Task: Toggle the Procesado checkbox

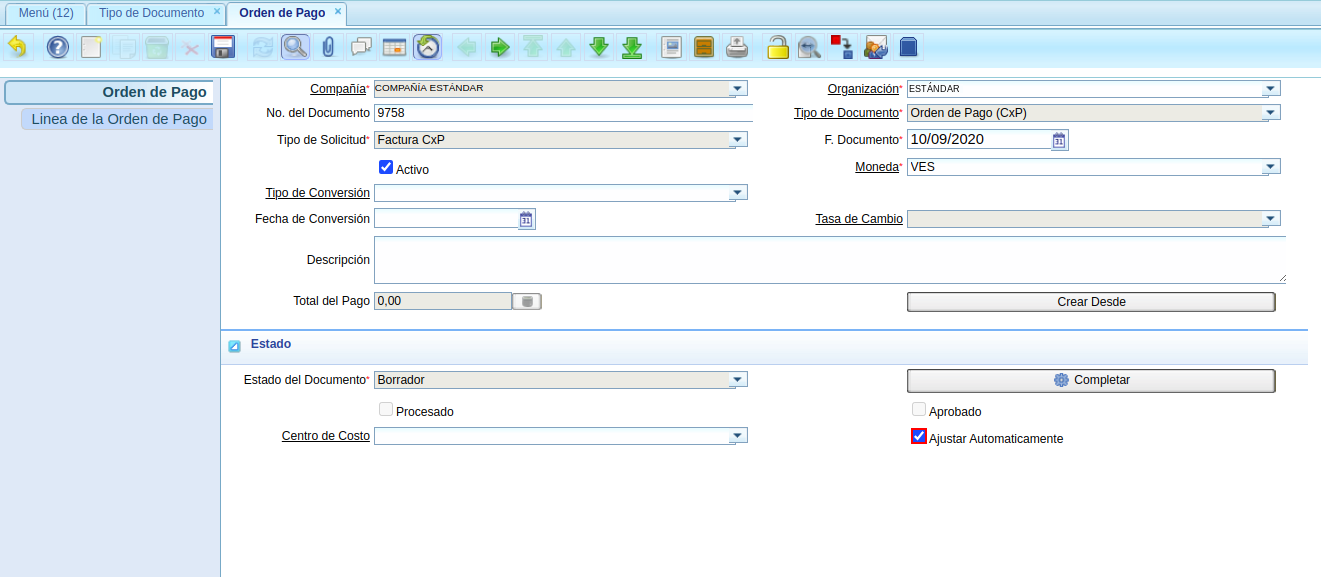Action: coord(386,410)
